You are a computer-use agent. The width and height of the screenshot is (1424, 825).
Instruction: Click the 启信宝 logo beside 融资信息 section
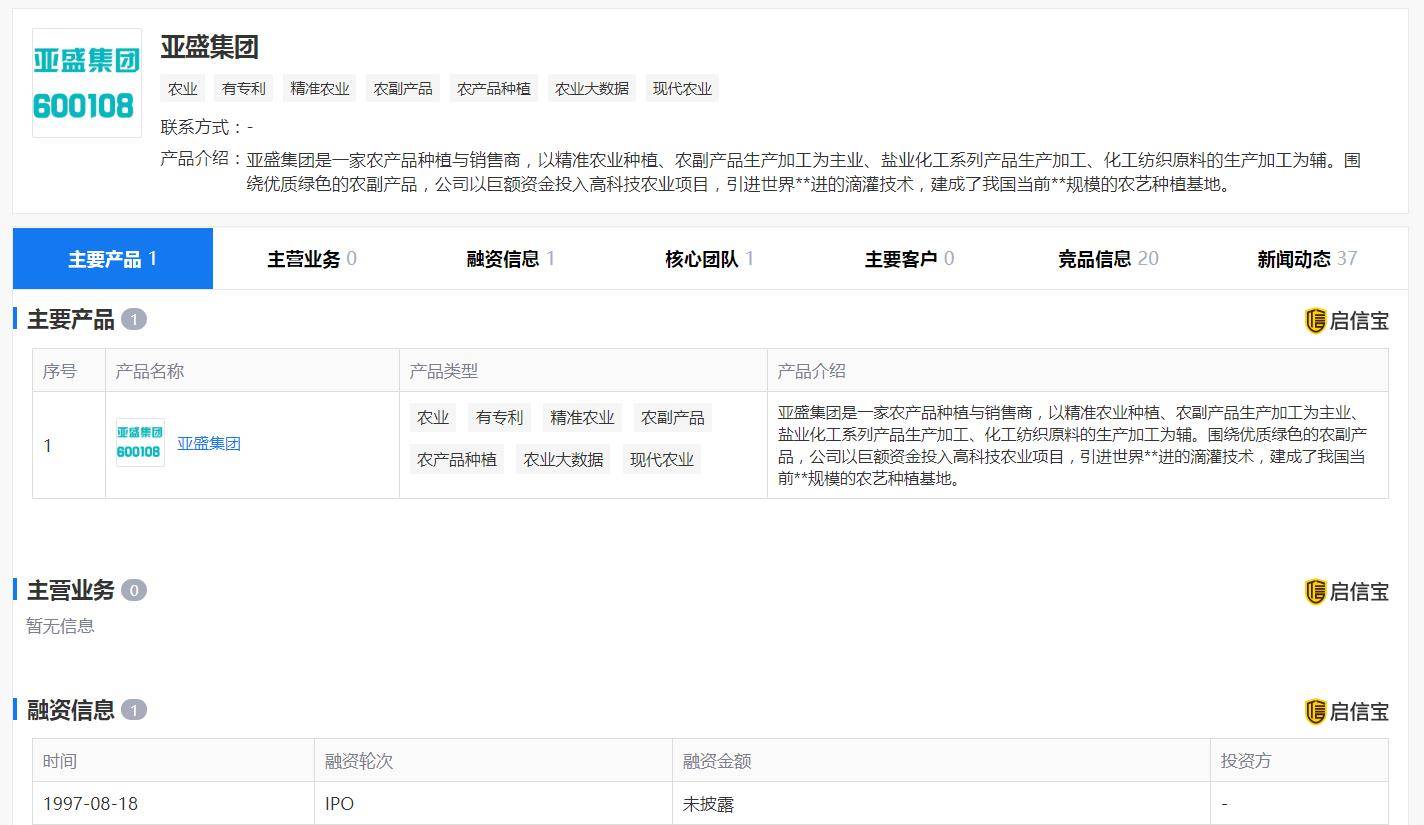1347,712
